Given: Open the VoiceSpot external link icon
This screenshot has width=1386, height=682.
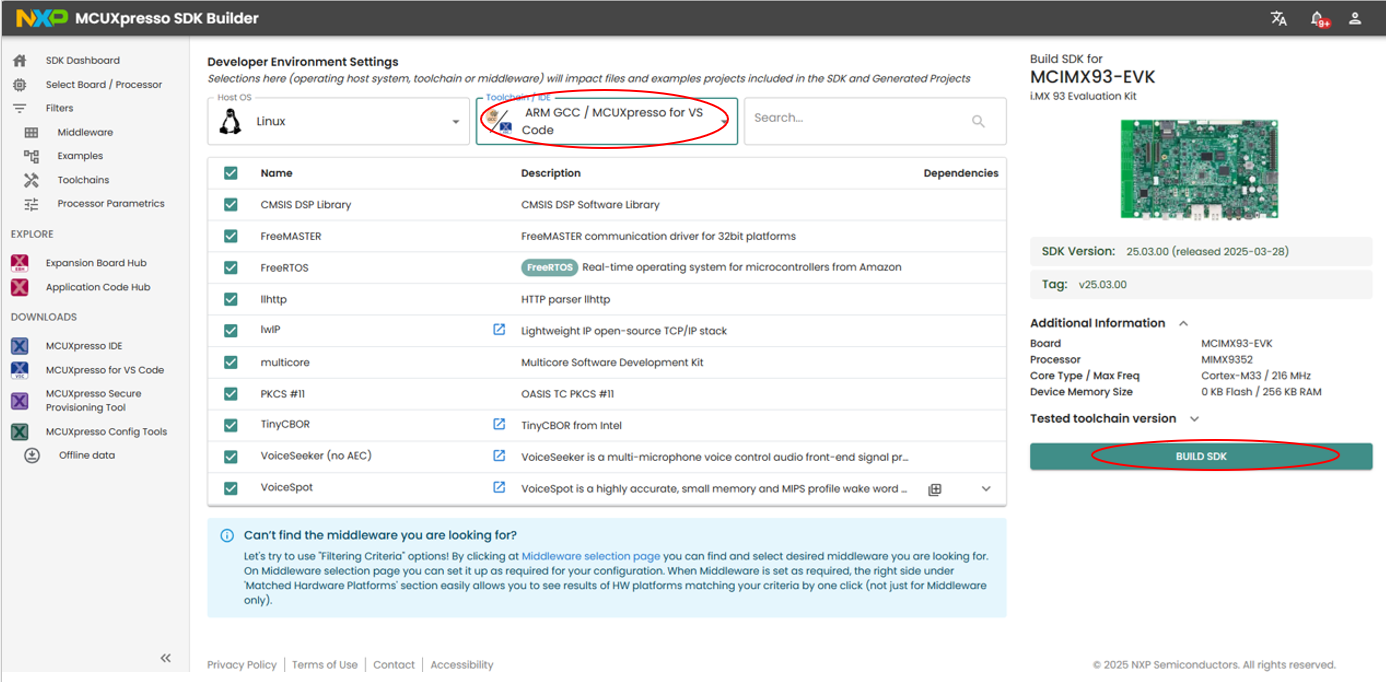Looking at the screenshot, I should click(x=499, y=488).
